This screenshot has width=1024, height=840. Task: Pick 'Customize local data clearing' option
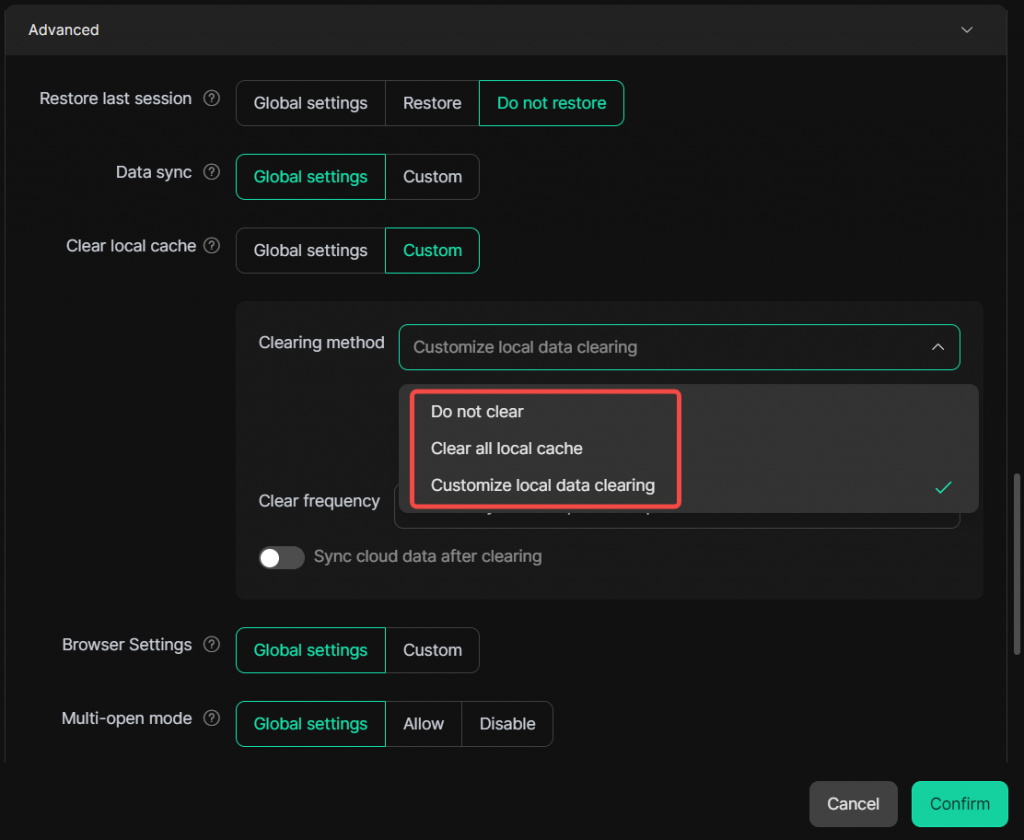542,486
